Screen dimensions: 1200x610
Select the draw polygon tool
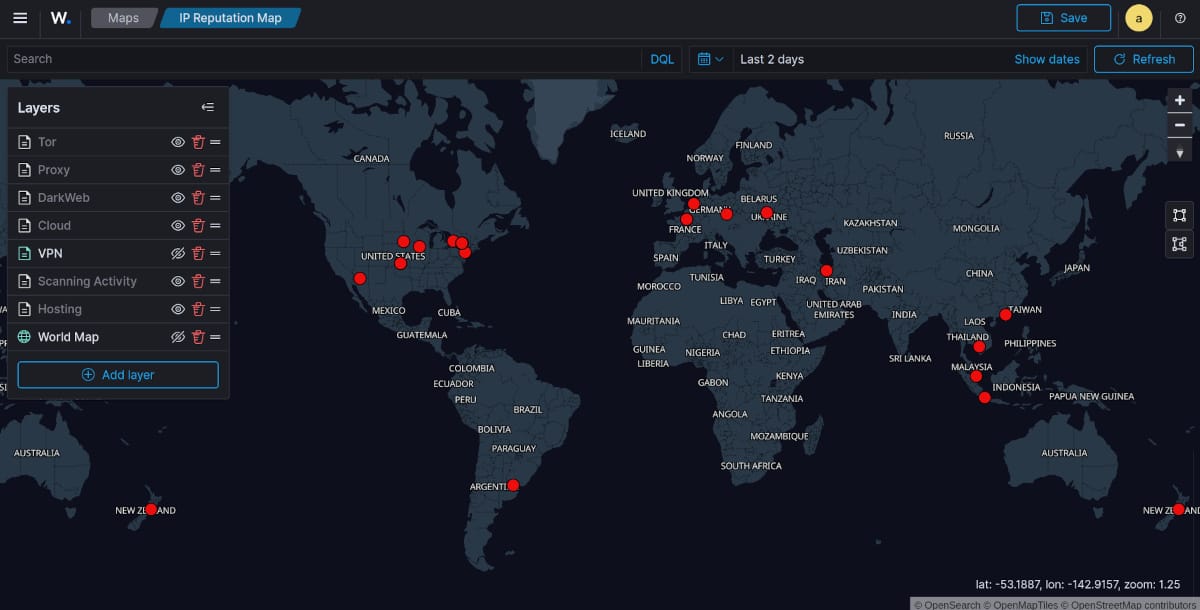pos(1180,243)
